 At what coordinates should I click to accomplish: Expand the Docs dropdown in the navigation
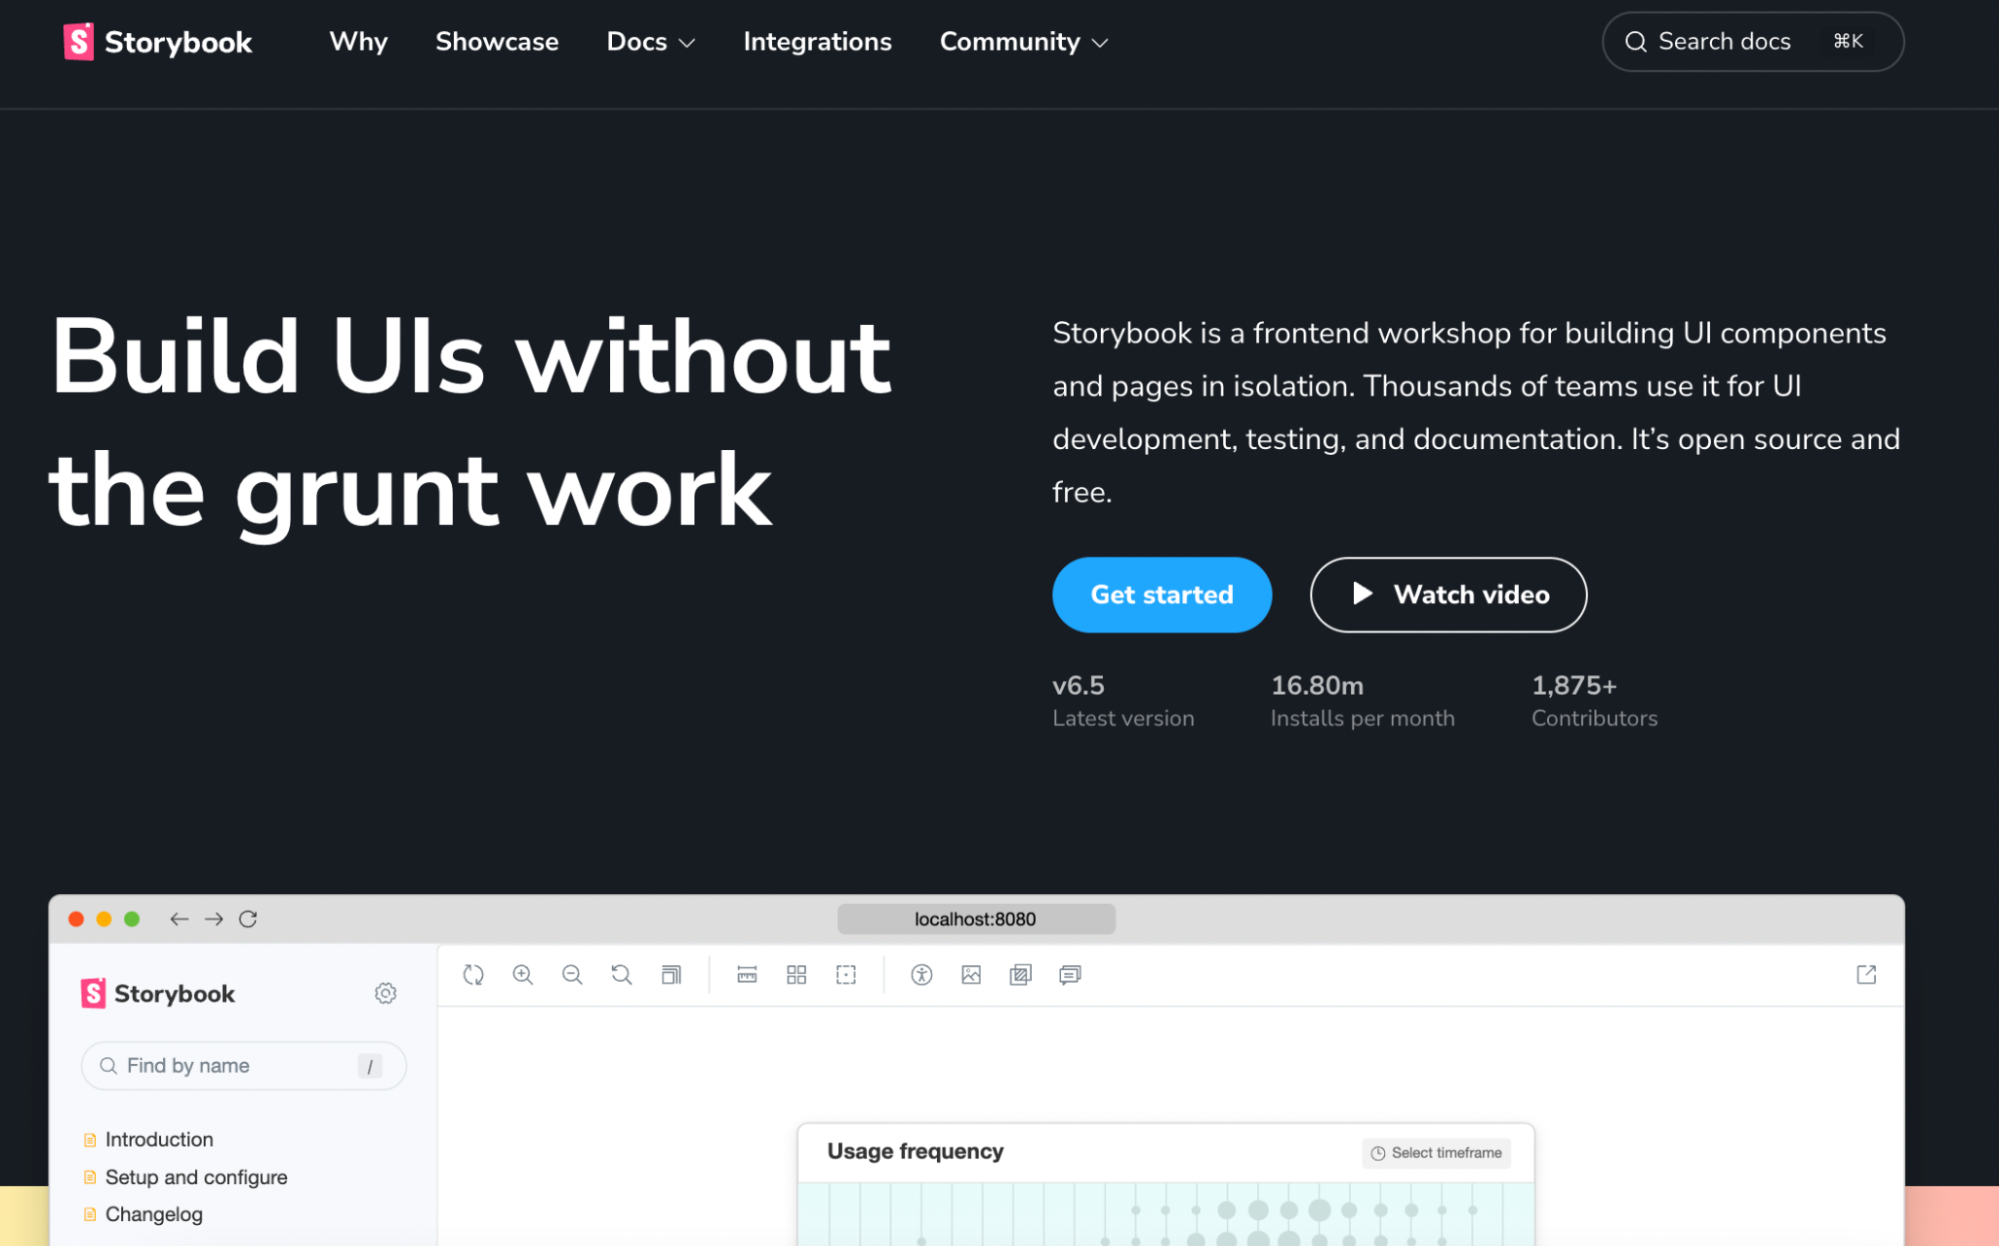pyautogui.click(x=651, y=42)
